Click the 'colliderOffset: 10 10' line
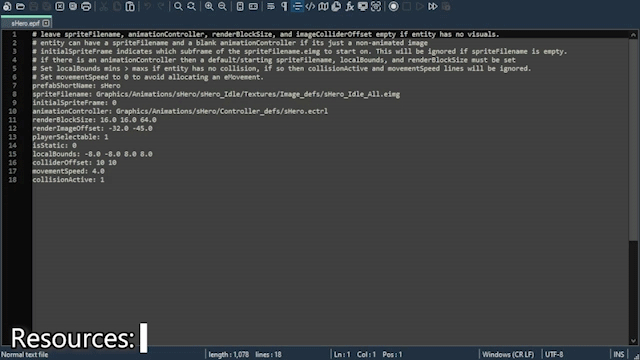 (74, 163)
